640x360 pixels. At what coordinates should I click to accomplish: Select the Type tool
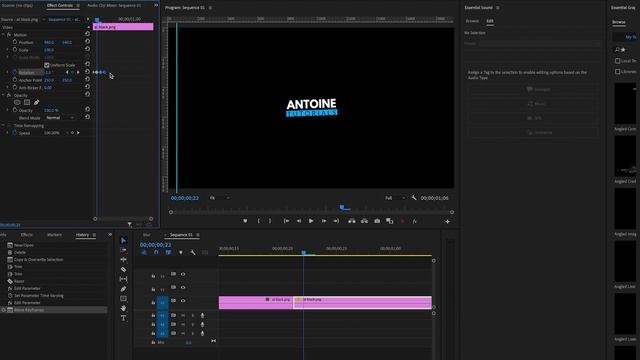123,318
